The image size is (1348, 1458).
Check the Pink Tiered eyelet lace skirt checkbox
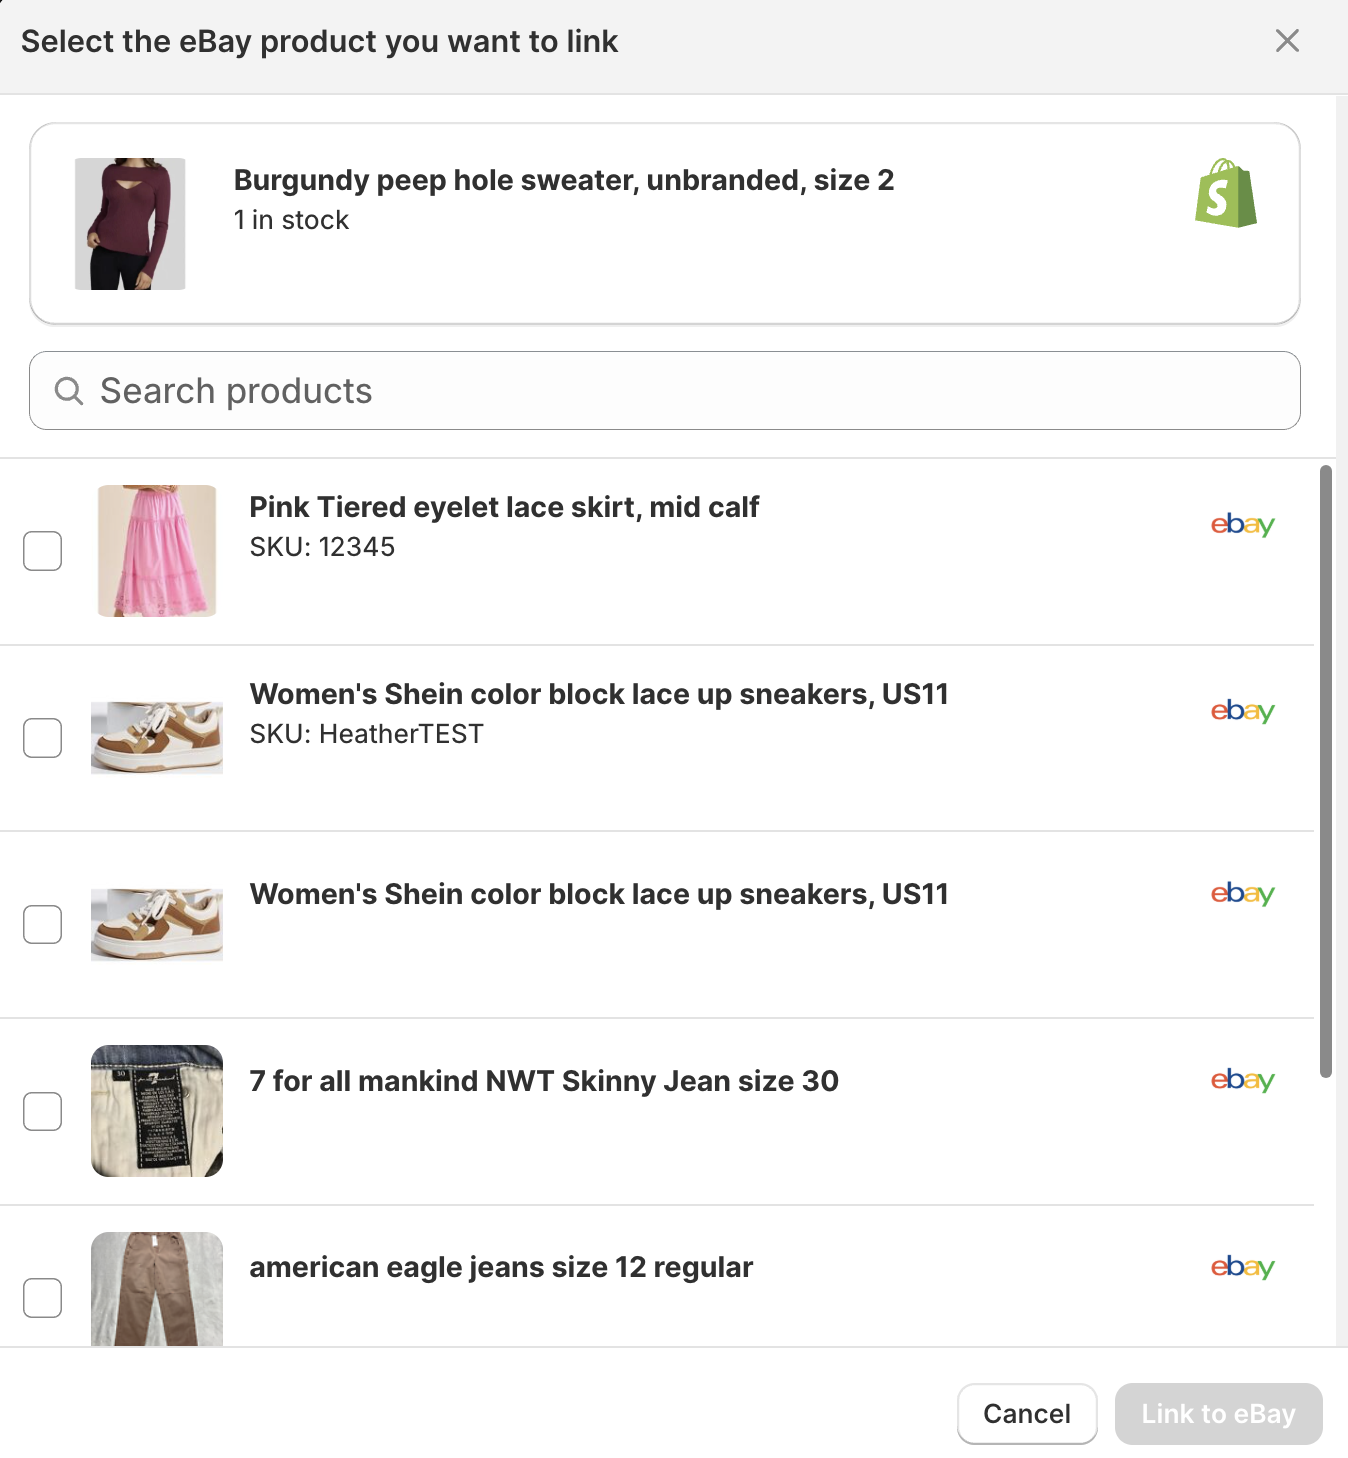(42, 550)
